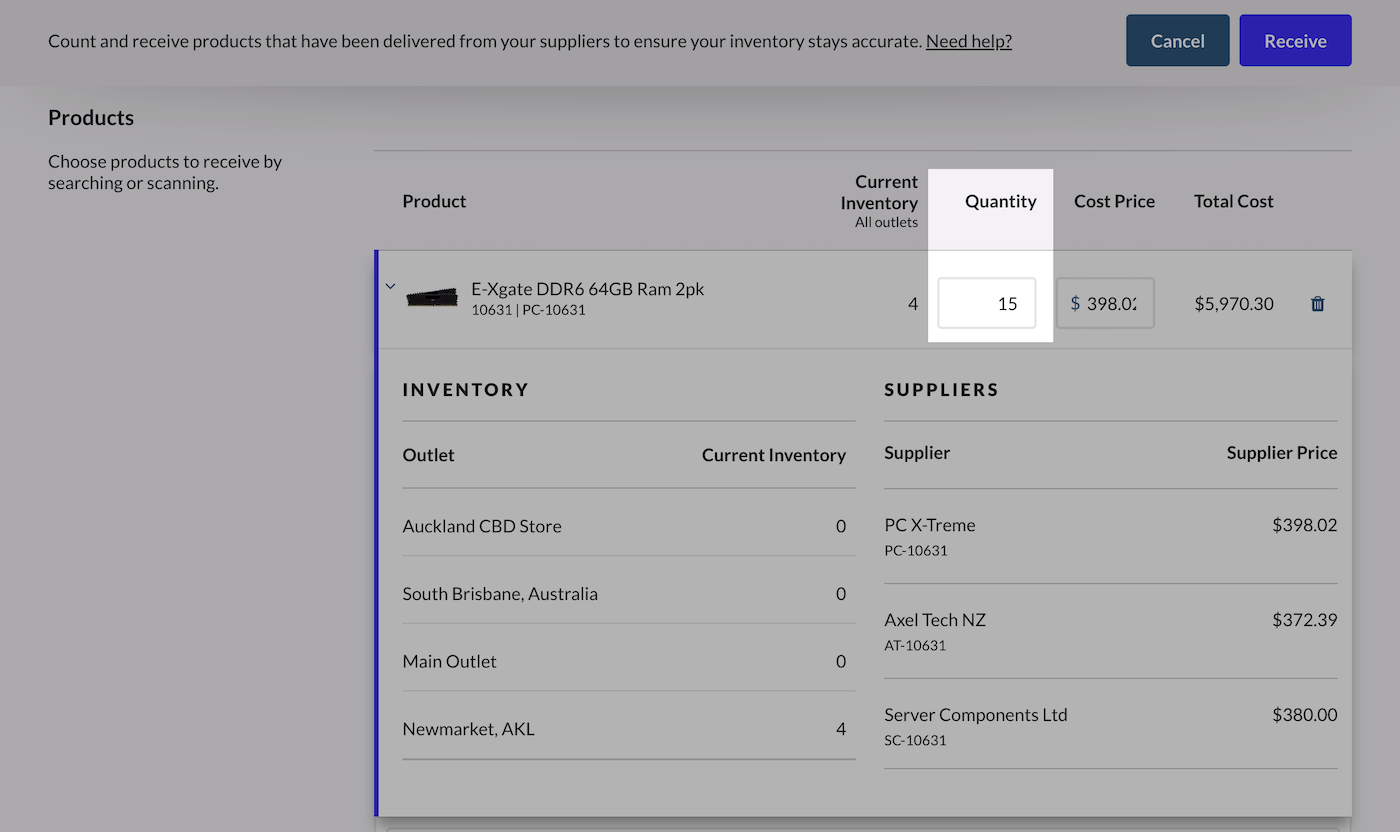Delete the E-Xgate DDR6 product row
The image size is (1400, 832).
click(x=1317, y=303)
